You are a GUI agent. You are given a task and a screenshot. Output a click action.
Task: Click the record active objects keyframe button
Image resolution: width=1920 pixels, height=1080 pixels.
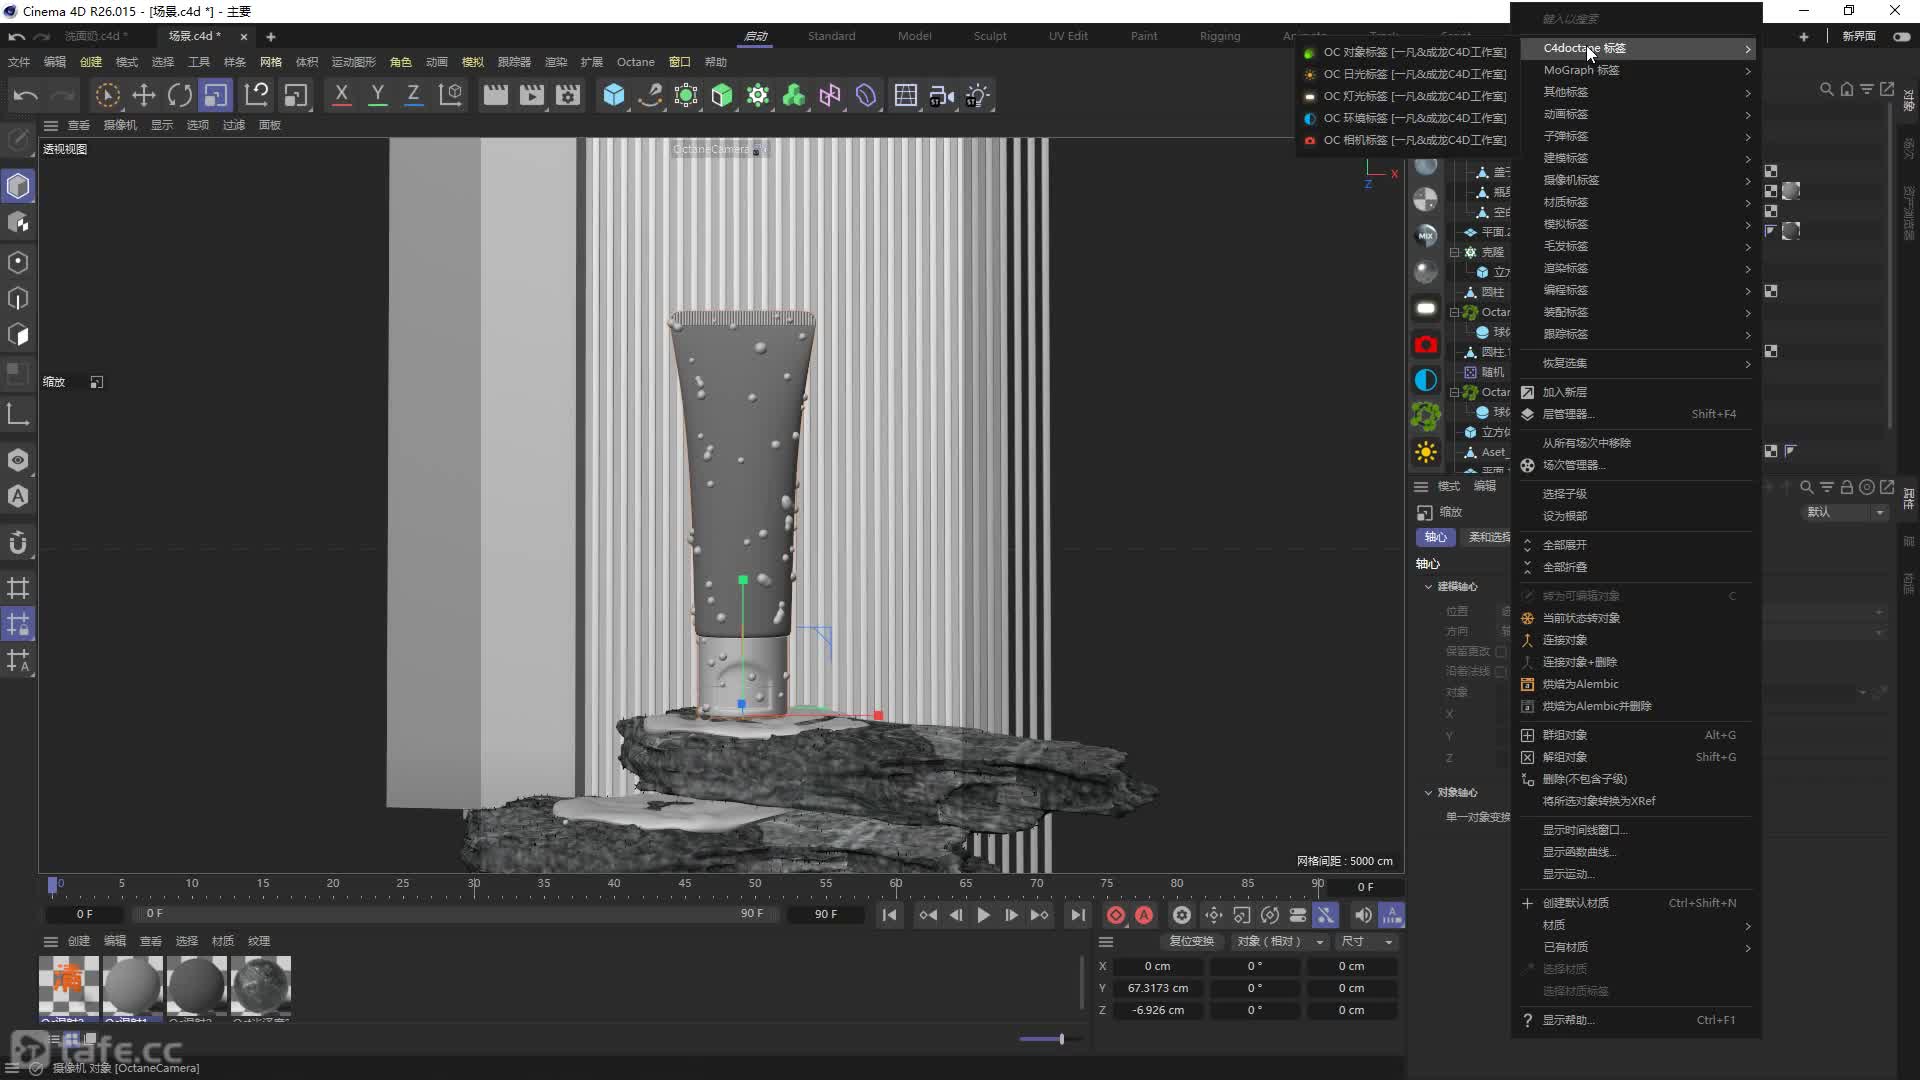(1116, 915)
